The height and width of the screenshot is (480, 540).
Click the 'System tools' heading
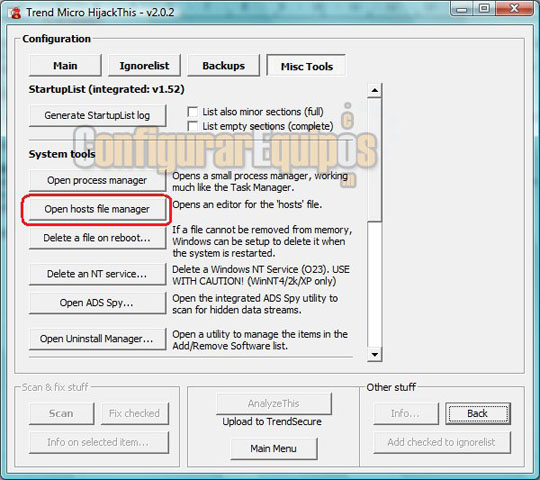click(x=62, y=154)
